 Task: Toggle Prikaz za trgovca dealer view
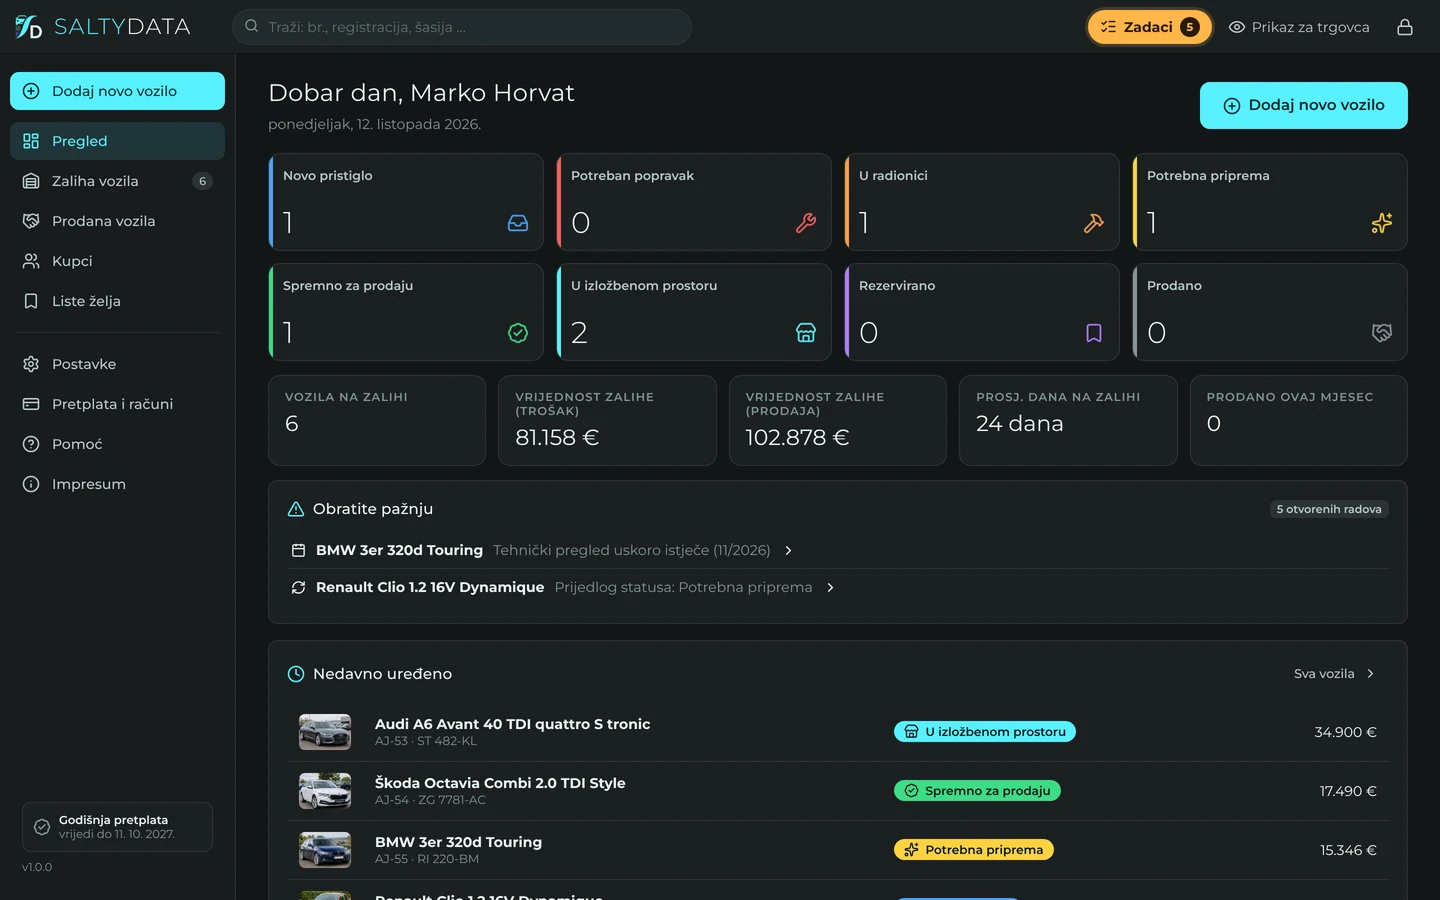[1299, 27]
